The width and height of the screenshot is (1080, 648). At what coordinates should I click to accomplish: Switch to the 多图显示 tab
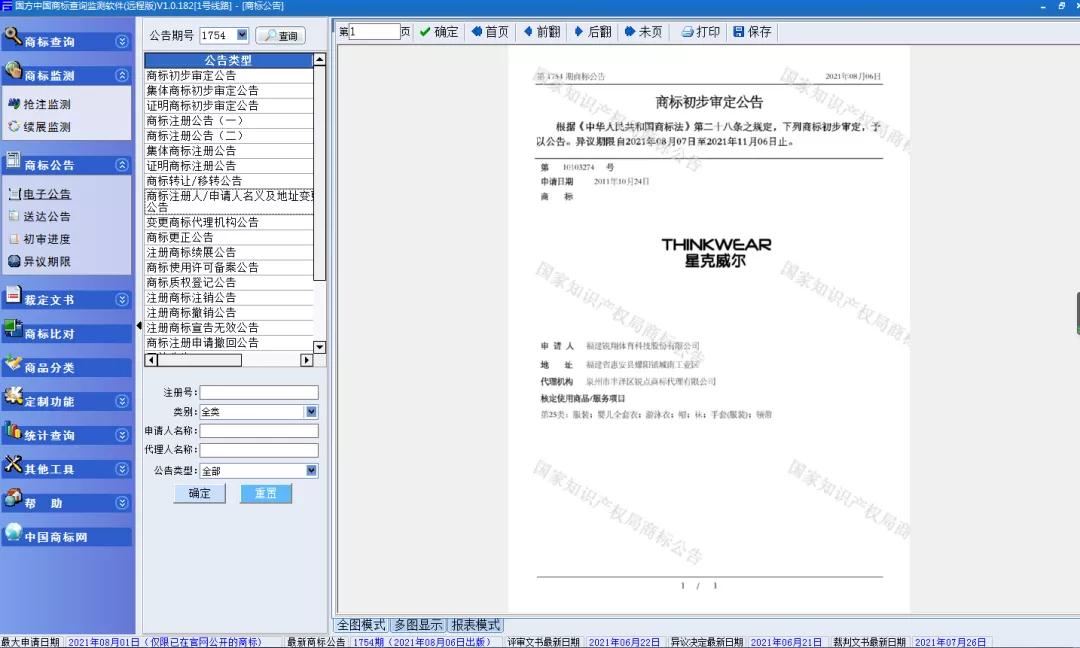[x=417, y=625]
